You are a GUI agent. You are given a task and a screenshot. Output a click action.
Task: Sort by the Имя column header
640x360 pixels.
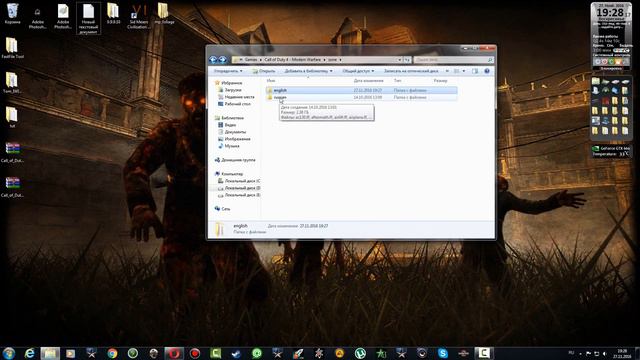[271, 81]
